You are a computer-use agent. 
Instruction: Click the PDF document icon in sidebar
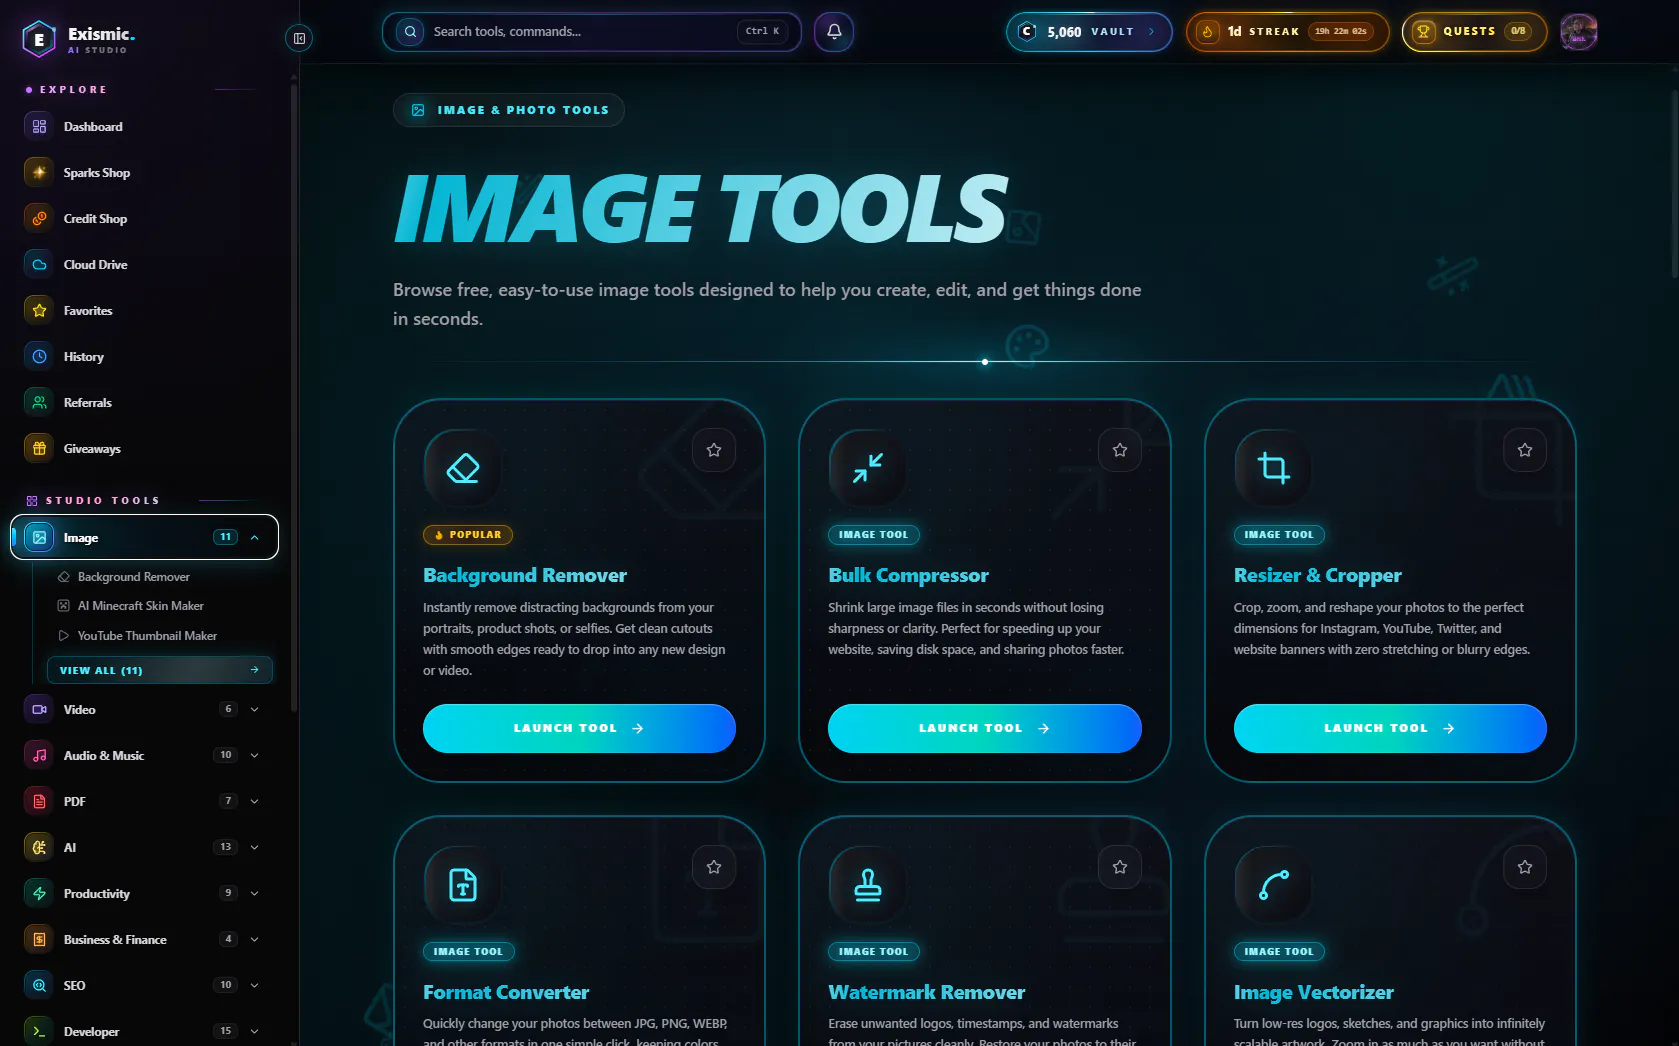click(39, 802)
